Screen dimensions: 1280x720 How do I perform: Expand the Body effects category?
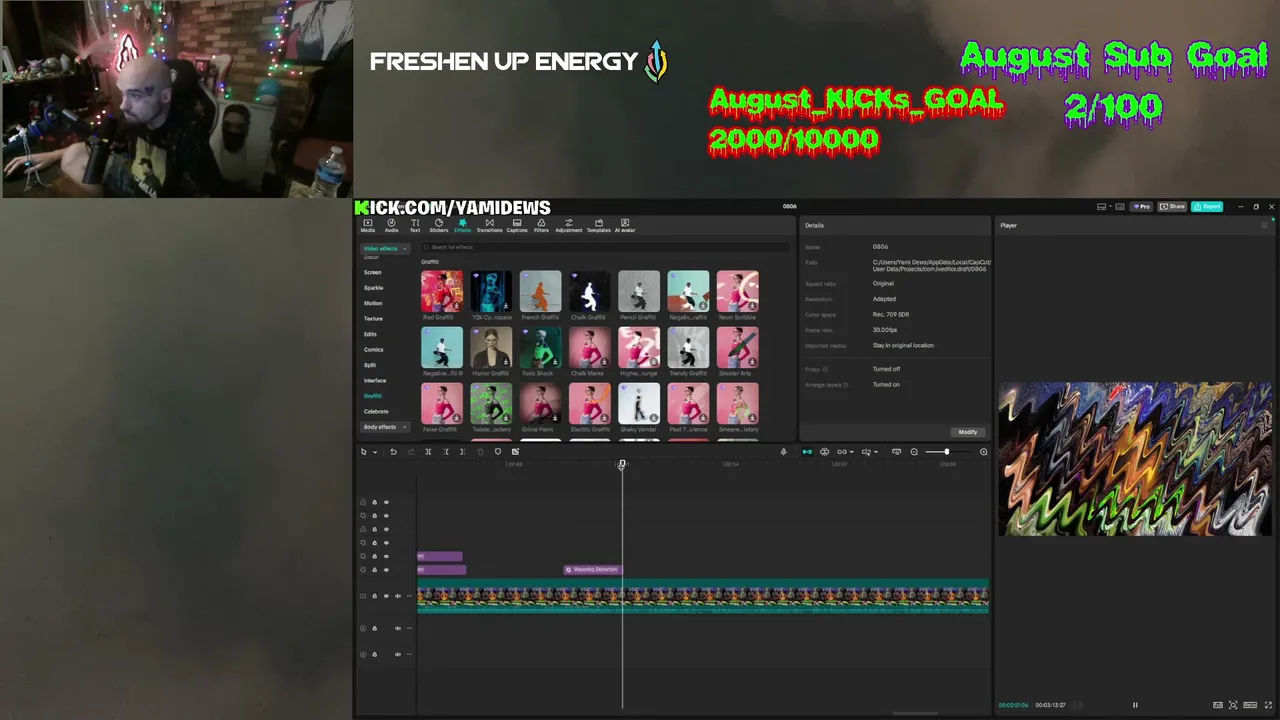pyautogui.click(x=385, y=427)
